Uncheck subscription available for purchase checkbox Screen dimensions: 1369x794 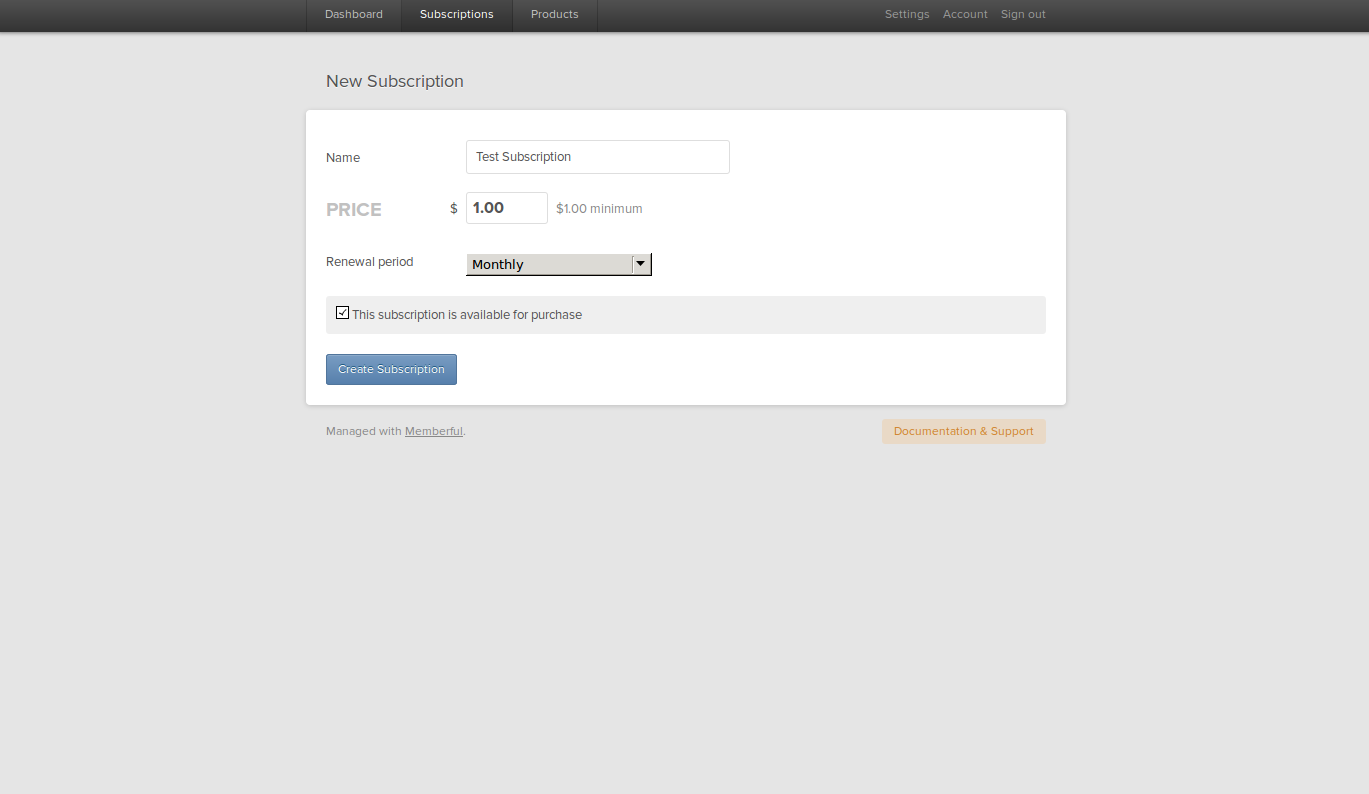[343, 313]
